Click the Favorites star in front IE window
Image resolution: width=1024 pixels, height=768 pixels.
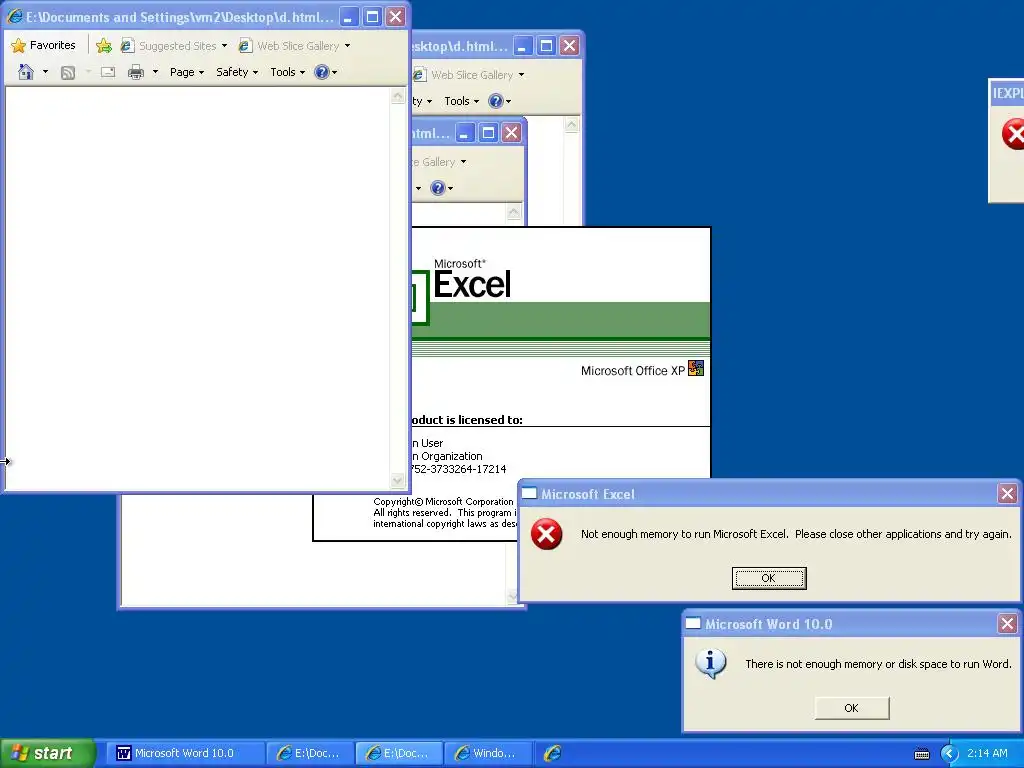[x=19, y=45]
